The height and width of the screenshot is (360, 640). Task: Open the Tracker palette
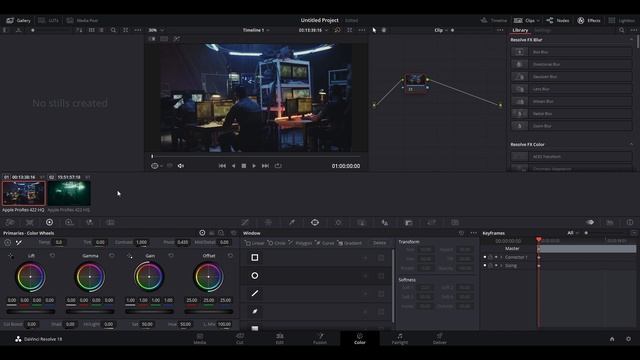[338, 222]
